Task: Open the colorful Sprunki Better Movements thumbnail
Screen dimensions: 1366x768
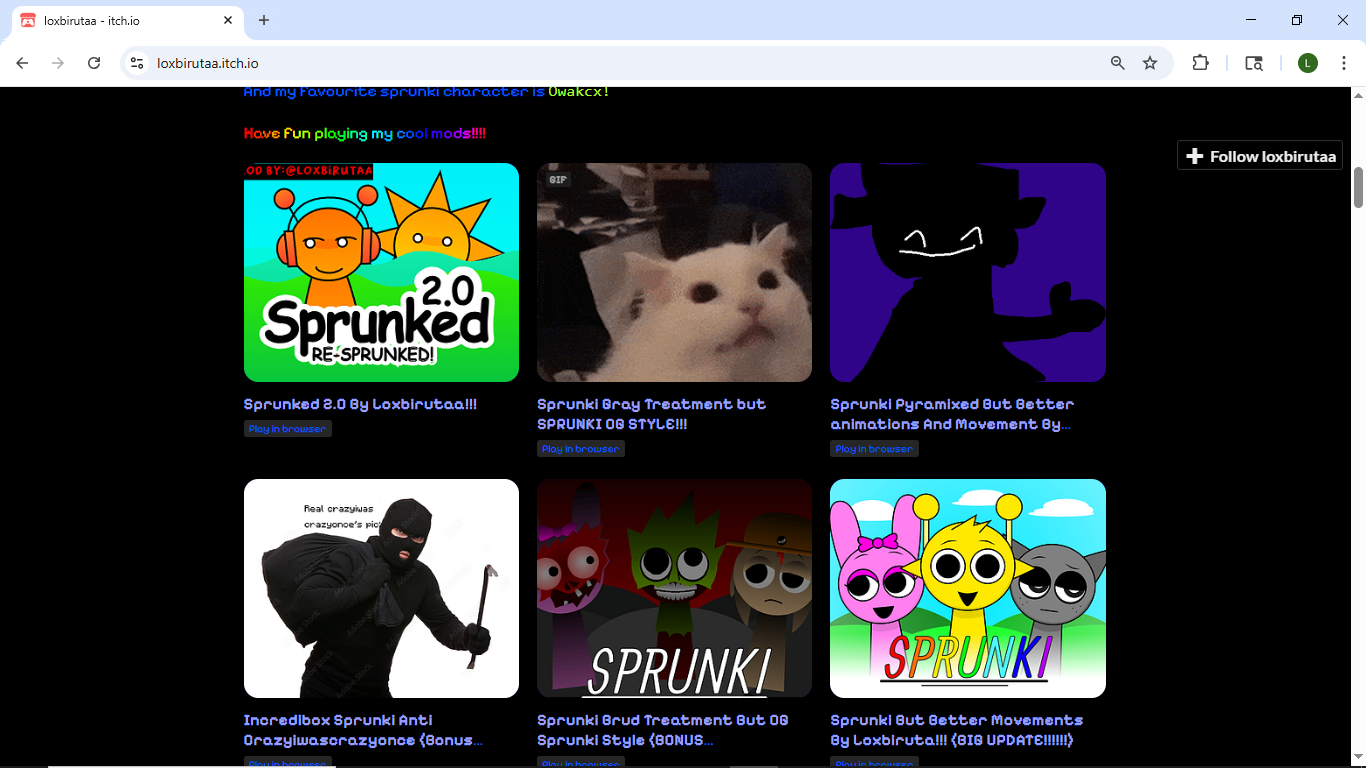Action: pos(968,588)
